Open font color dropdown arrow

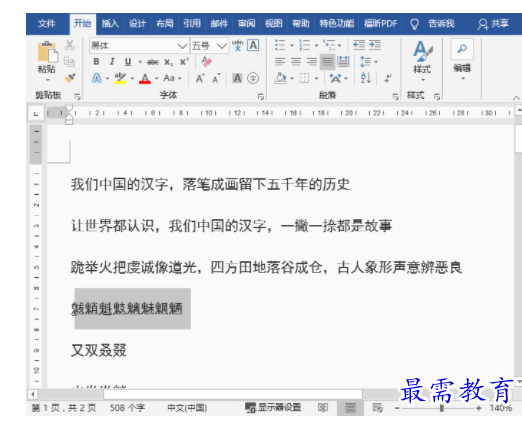[156, 79]
